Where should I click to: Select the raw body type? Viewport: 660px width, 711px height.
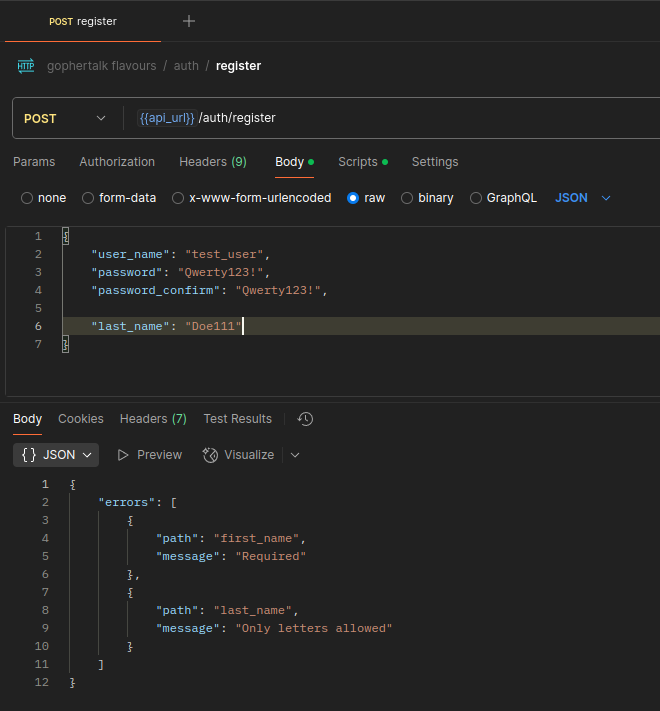pyautogui.click(x=366, y=198)
